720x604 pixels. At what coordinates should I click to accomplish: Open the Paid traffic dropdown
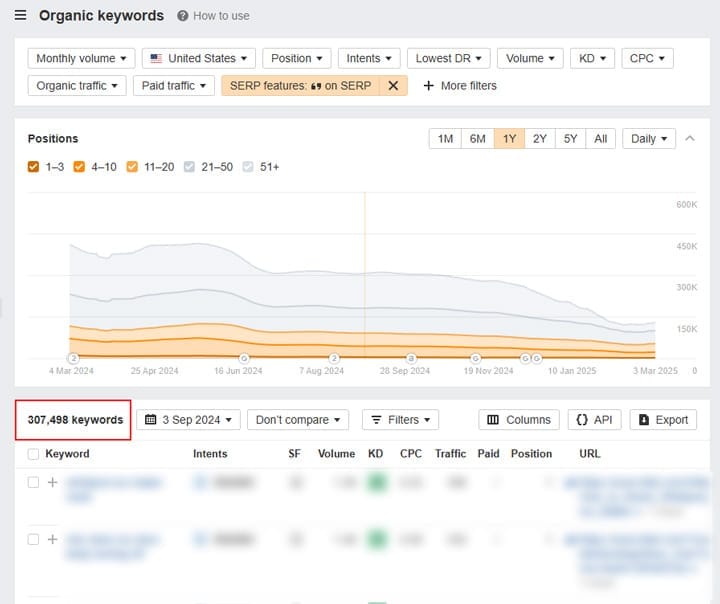coord(174,85)
